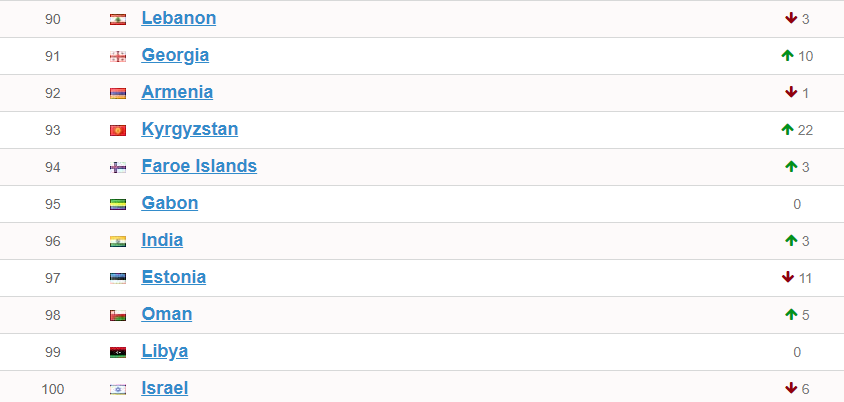Click the Lebanon flag icon
The image size is (844, 402).
[118, 19]
